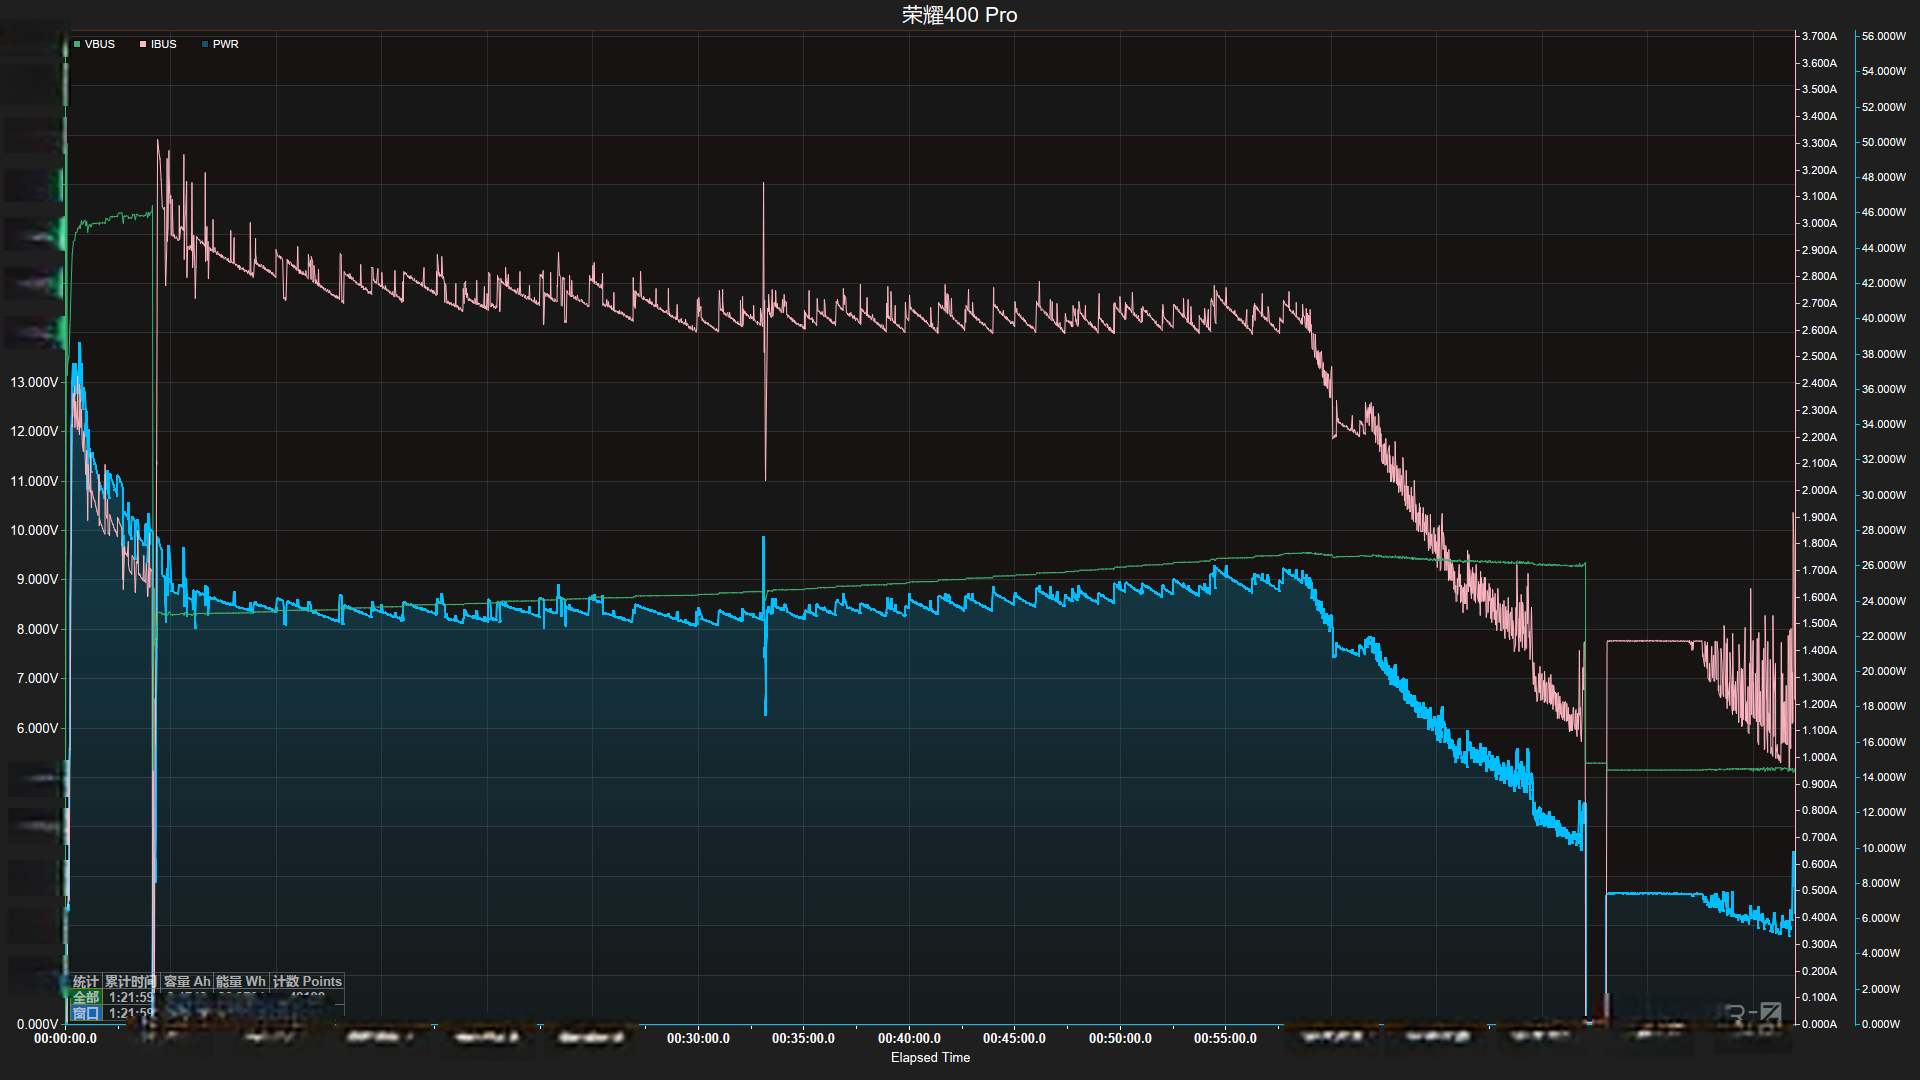The width and height of the screenshot is (1920, 1080).
Task: Click the blue PWR legend swatch
Action: point(205,44)
